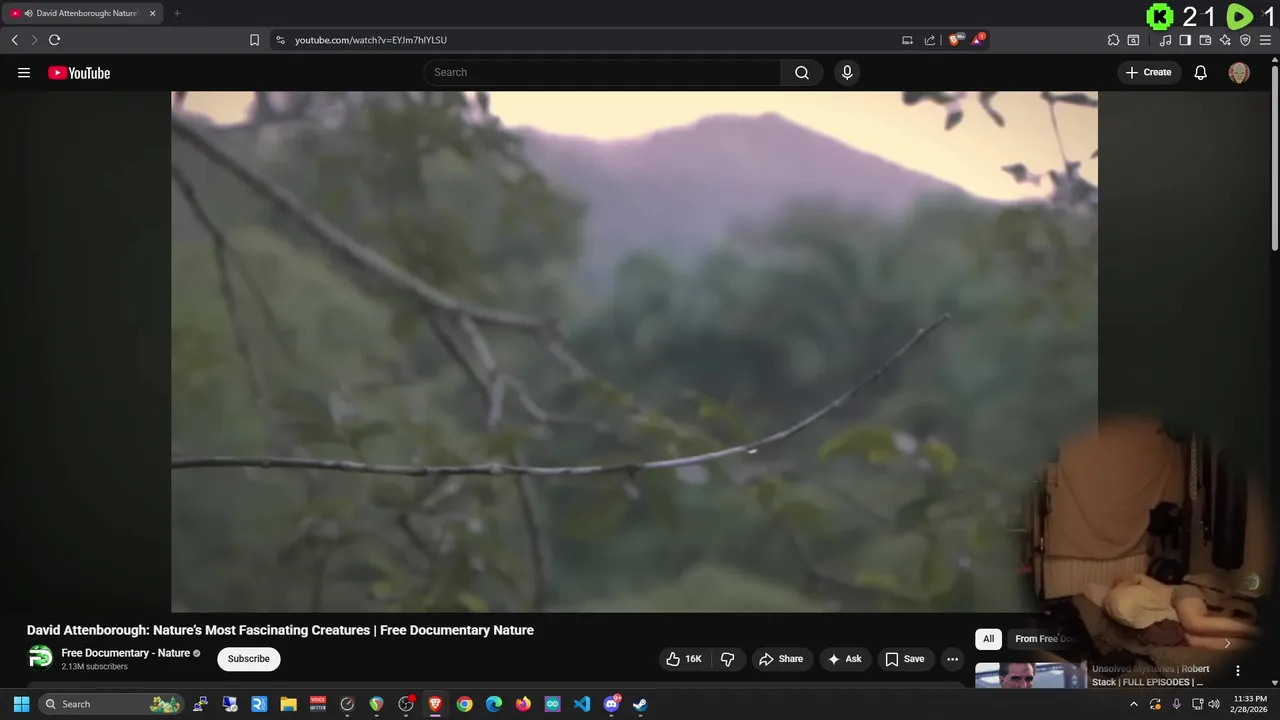Viewport: 1280px width, 720px height.
Task: Save the video to a playlist
Action: [905, 659]
